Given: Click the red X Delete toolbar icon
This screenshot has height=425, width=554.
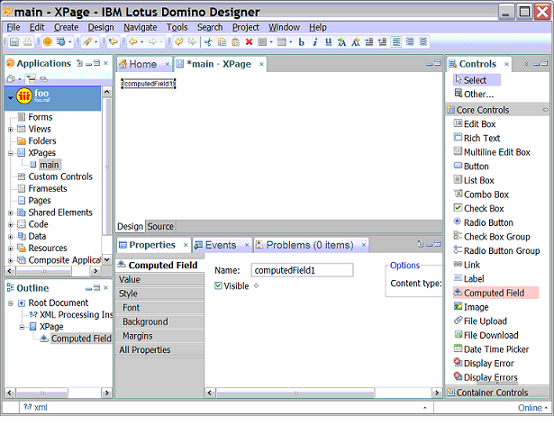Looking at the screenshot, I should [249, 42].
